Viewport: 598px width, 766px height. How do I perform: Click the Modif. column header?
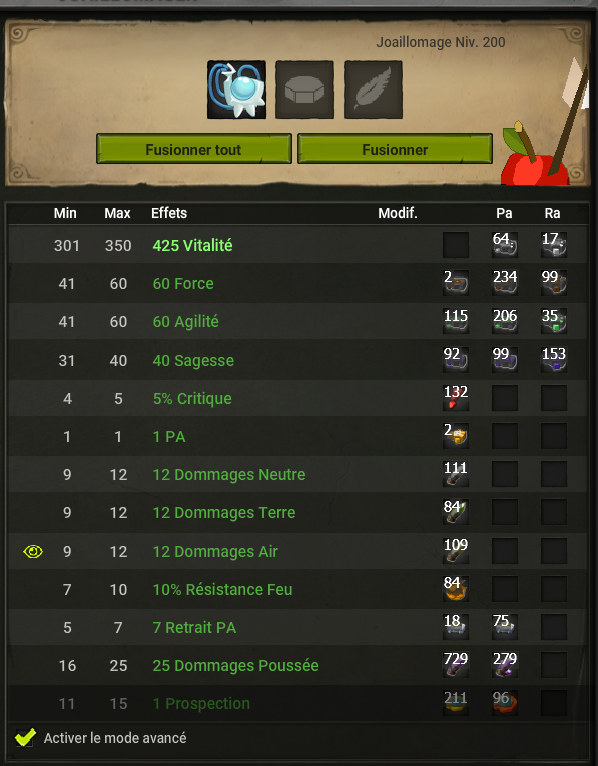click(x=398, y=213)
